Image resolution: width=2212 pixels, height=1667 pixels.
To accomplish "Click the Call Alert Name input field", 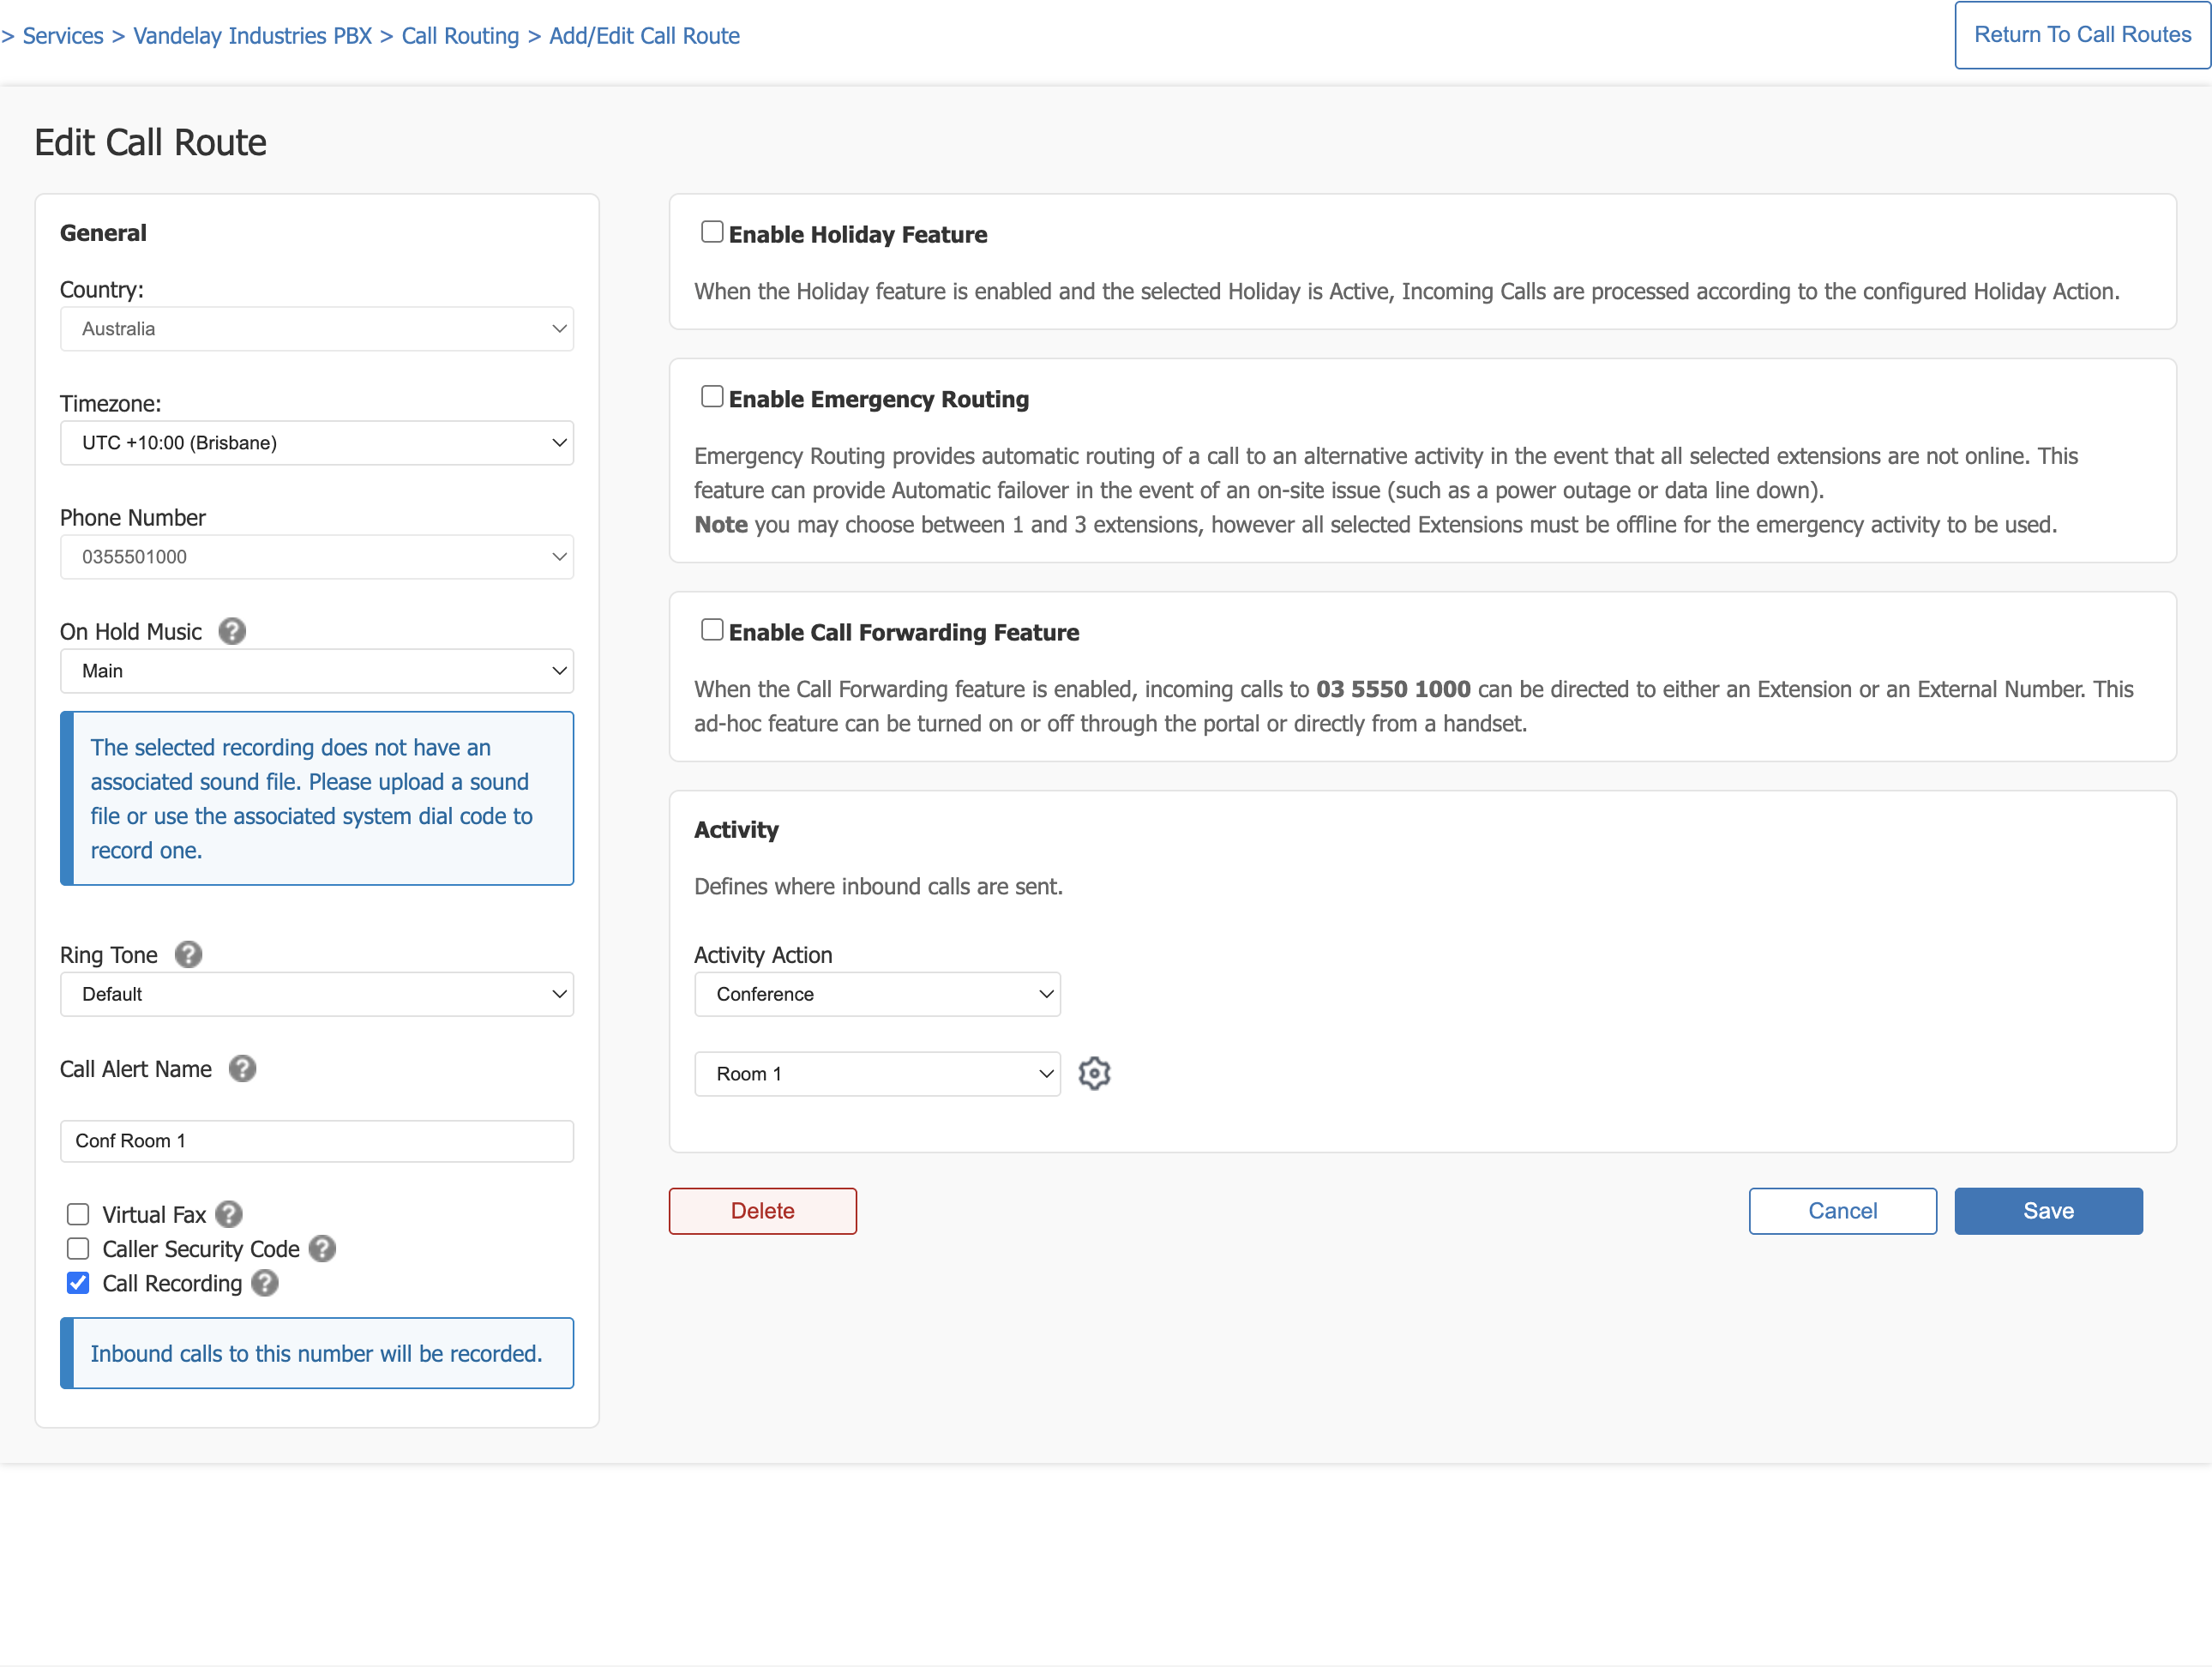I will (317, 1140).
